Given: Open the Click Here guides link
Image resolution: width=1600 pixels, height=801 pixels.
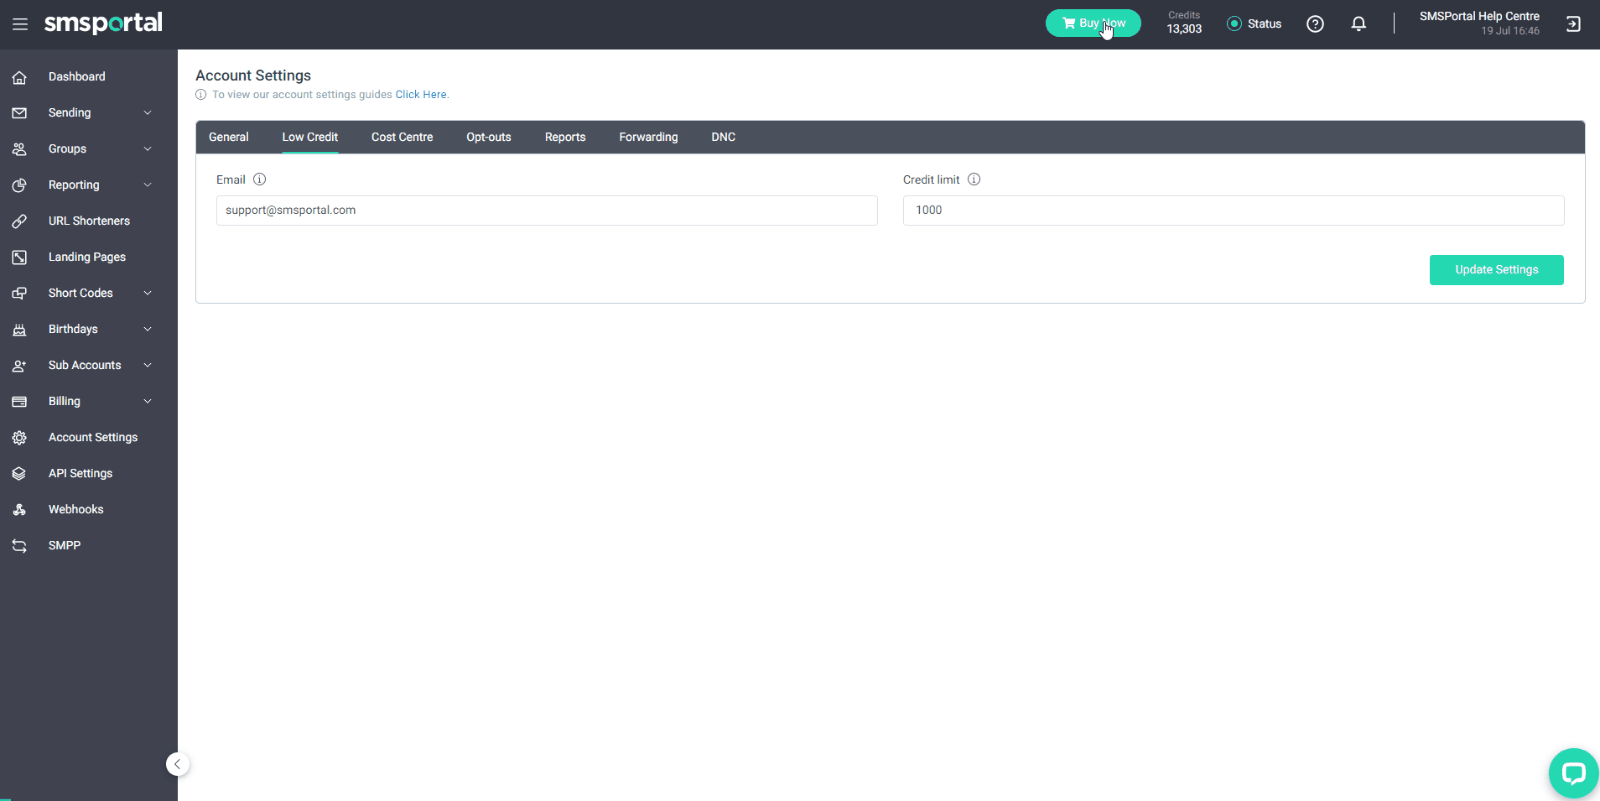Looking at the screenshot, I should (421, 95).
